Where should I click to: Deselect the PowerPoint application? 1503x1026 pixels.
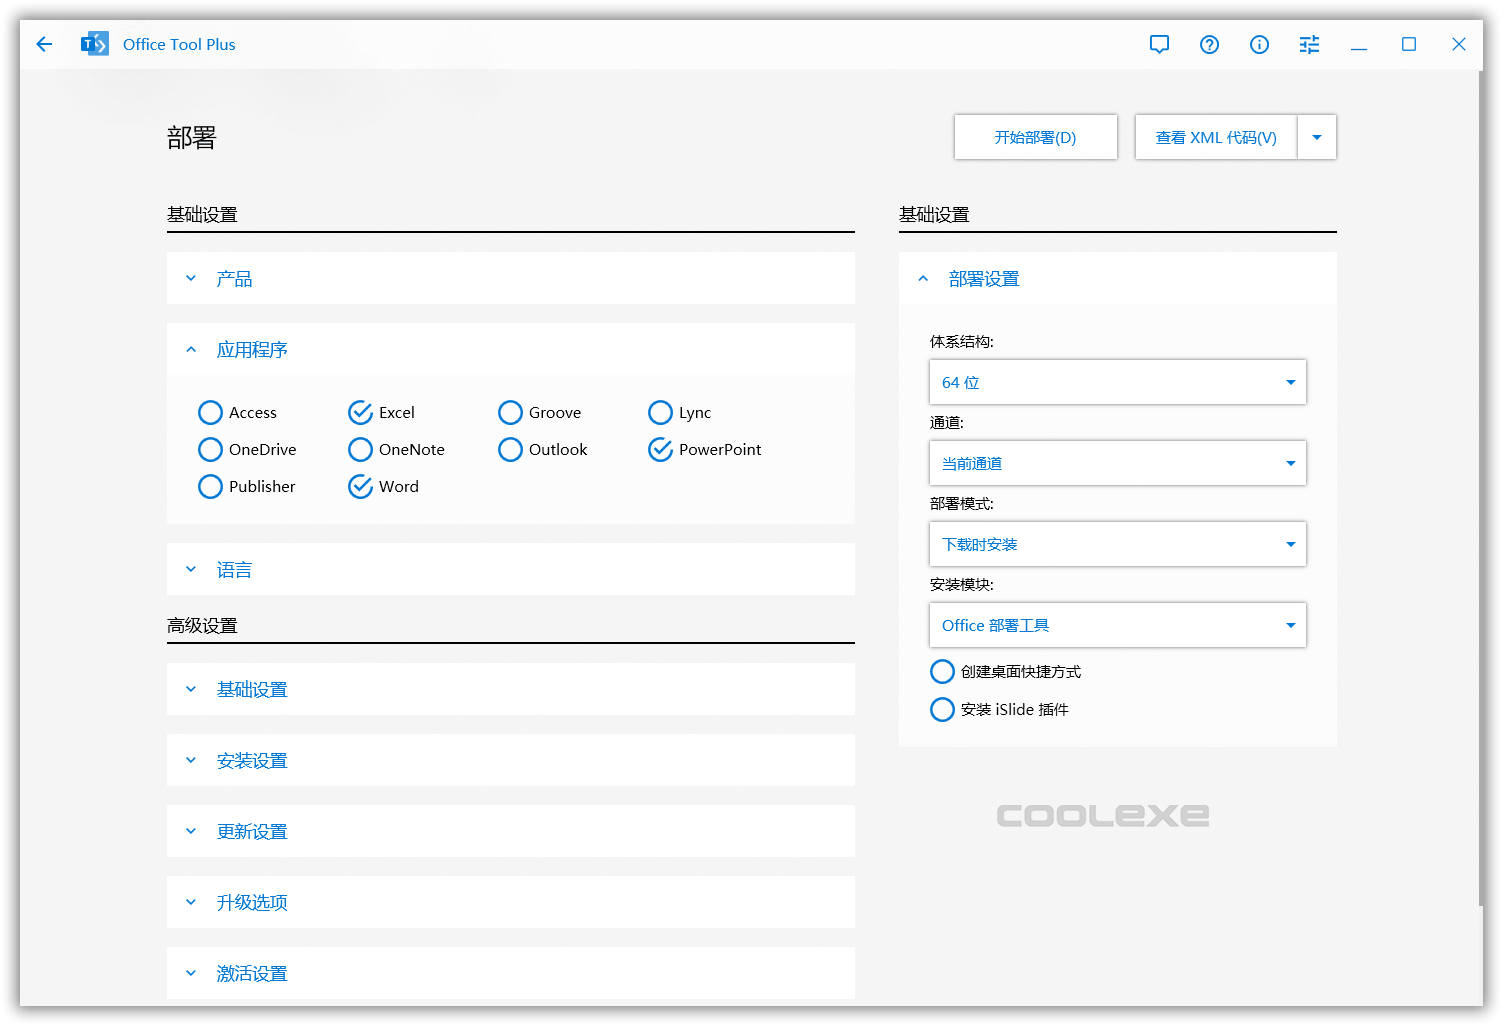click(660, 449)
